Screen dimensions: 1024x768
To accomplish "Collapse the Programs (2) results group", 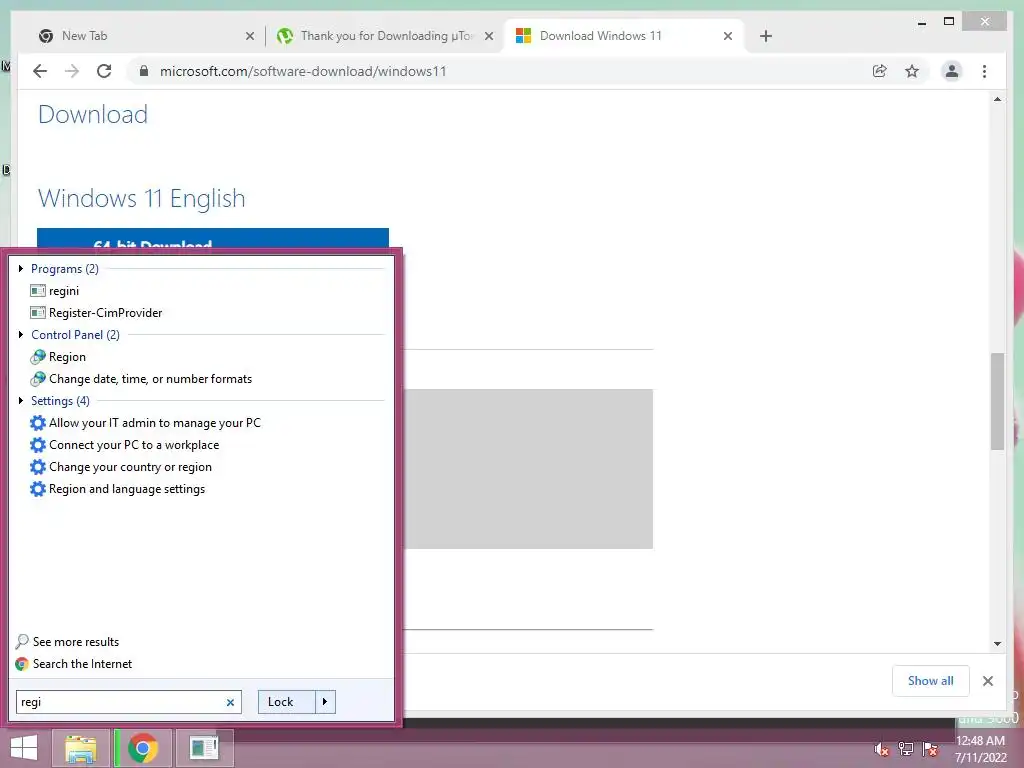I will [21, 268].
